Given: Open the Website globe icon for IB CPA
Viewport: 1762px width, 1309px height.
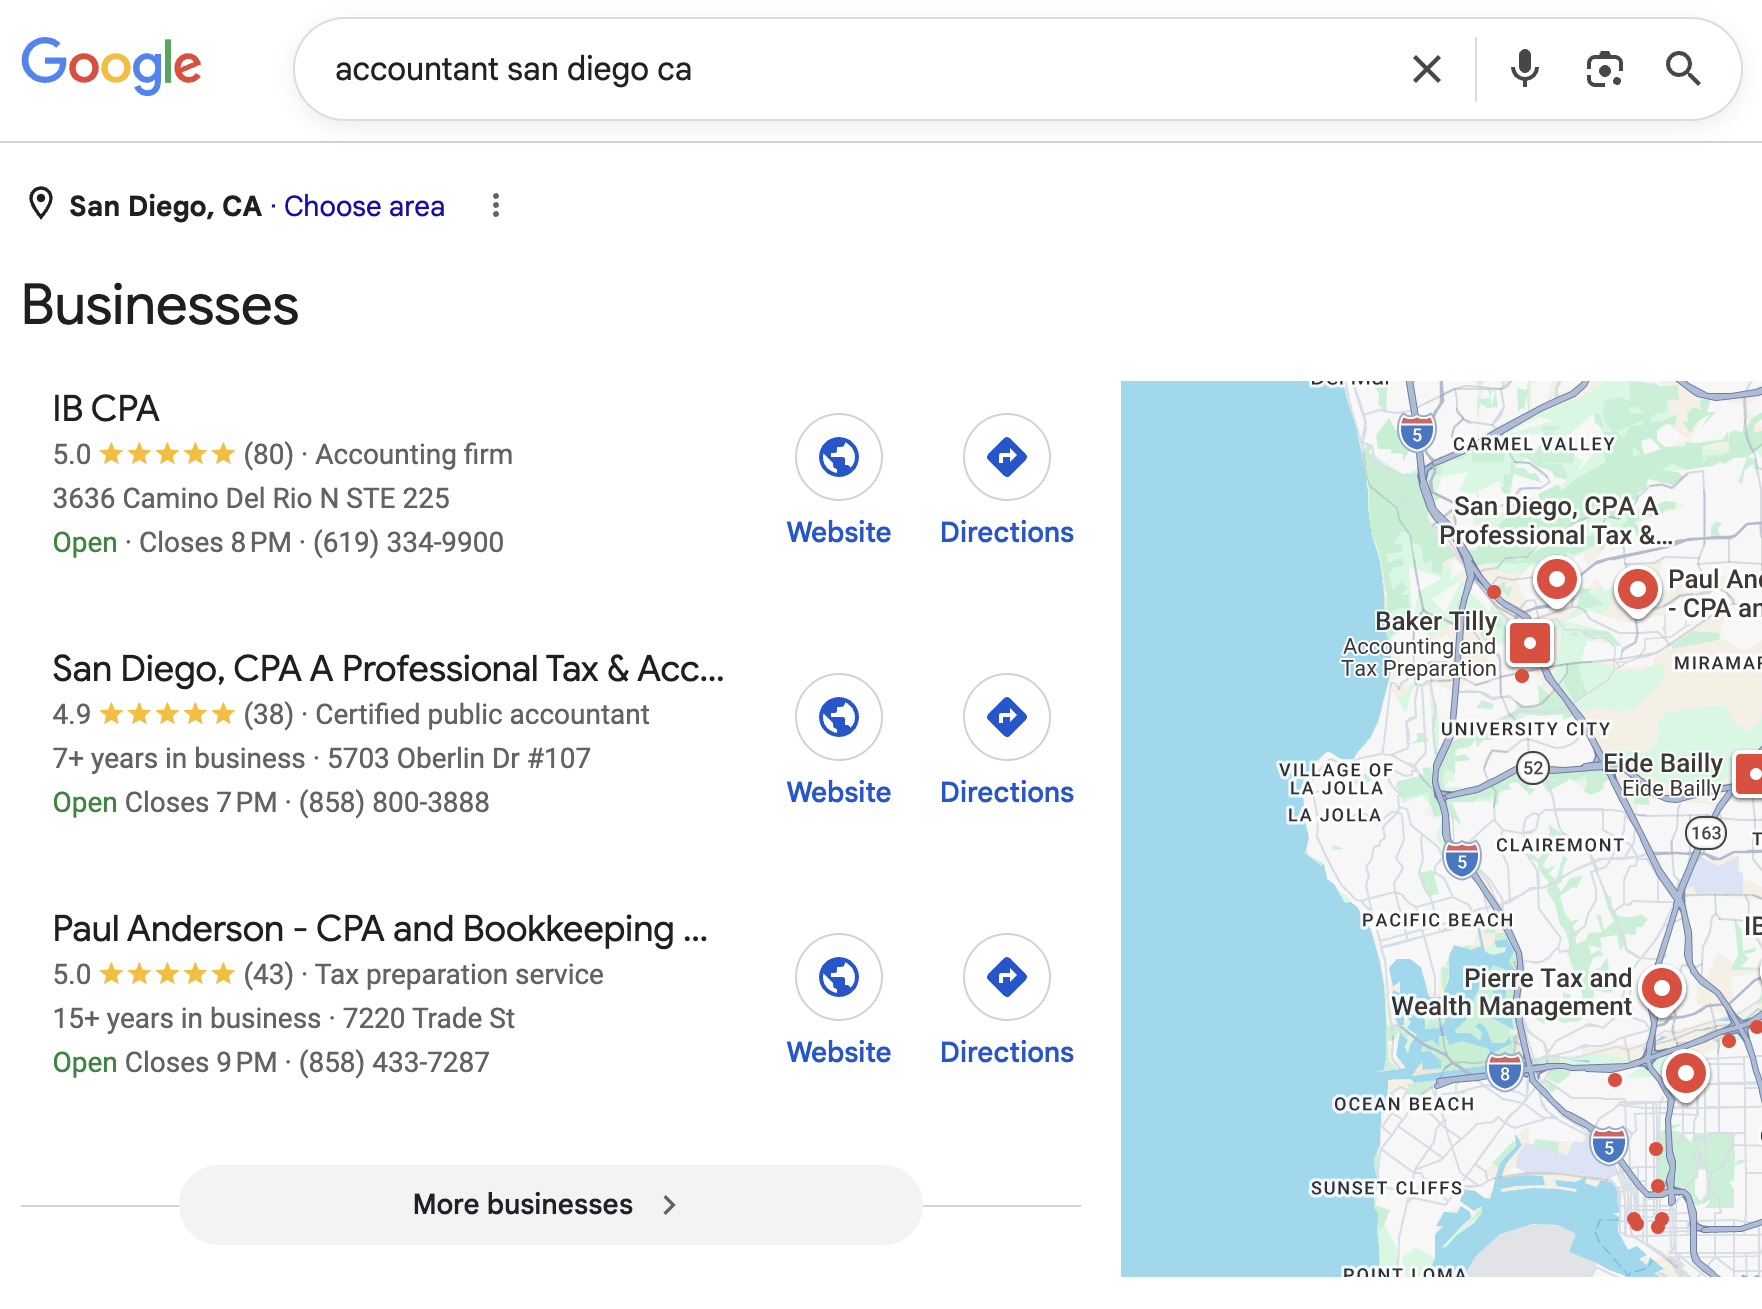Looking at the screenshot, I should [838, 457].
